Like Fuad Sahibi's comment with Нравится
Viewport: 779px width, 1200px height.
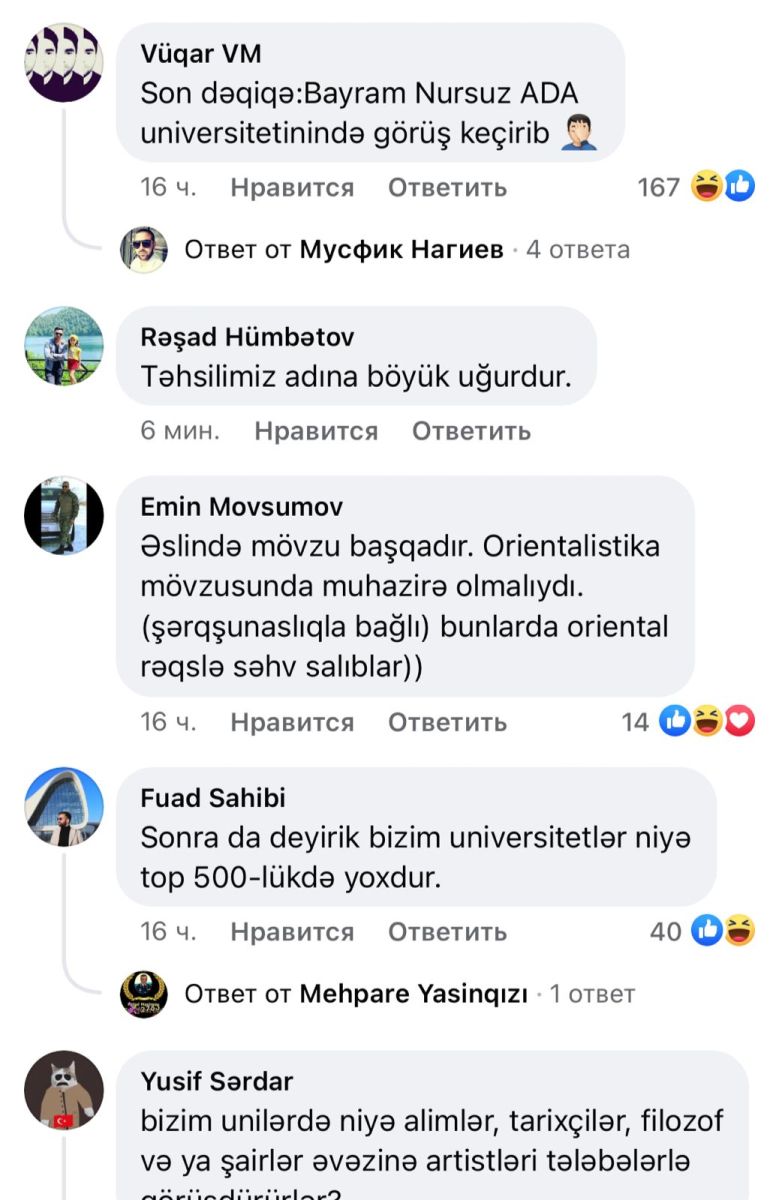(x=292, y=932)
